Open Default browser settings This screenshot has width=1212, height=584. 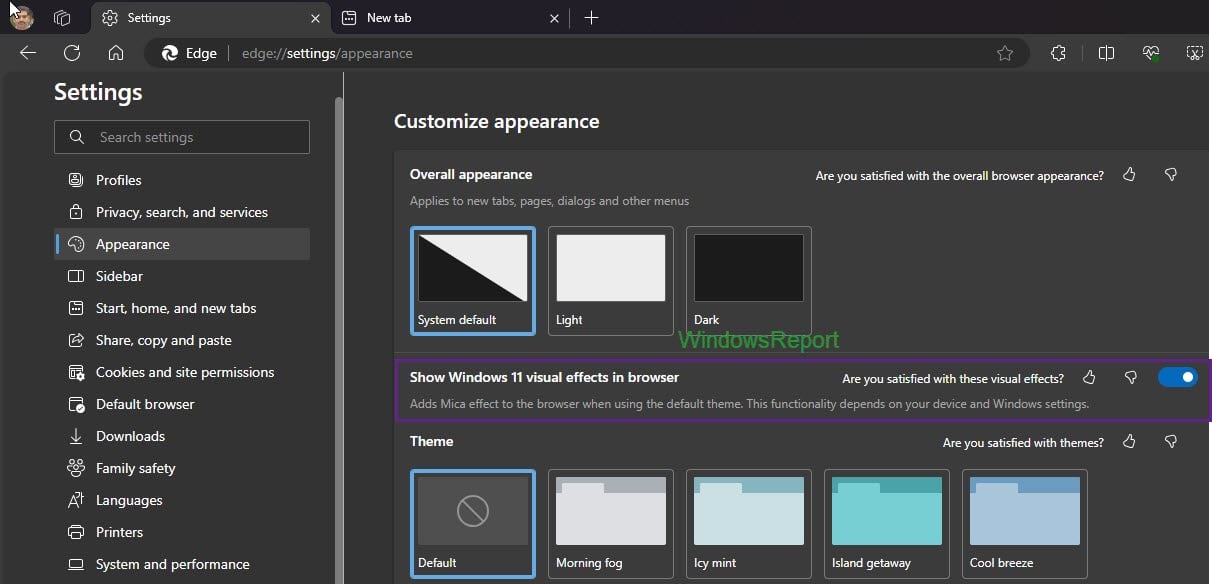(182, 404)
